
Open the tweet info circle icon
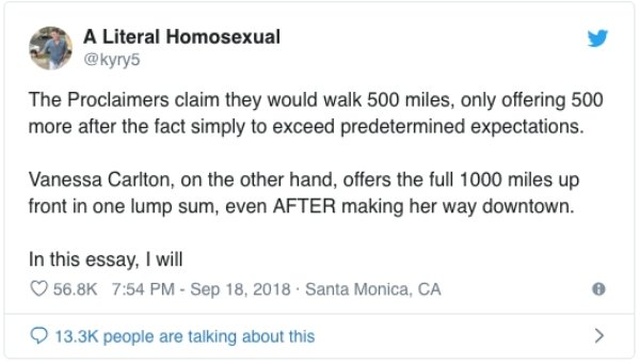(x=598, y=289)
